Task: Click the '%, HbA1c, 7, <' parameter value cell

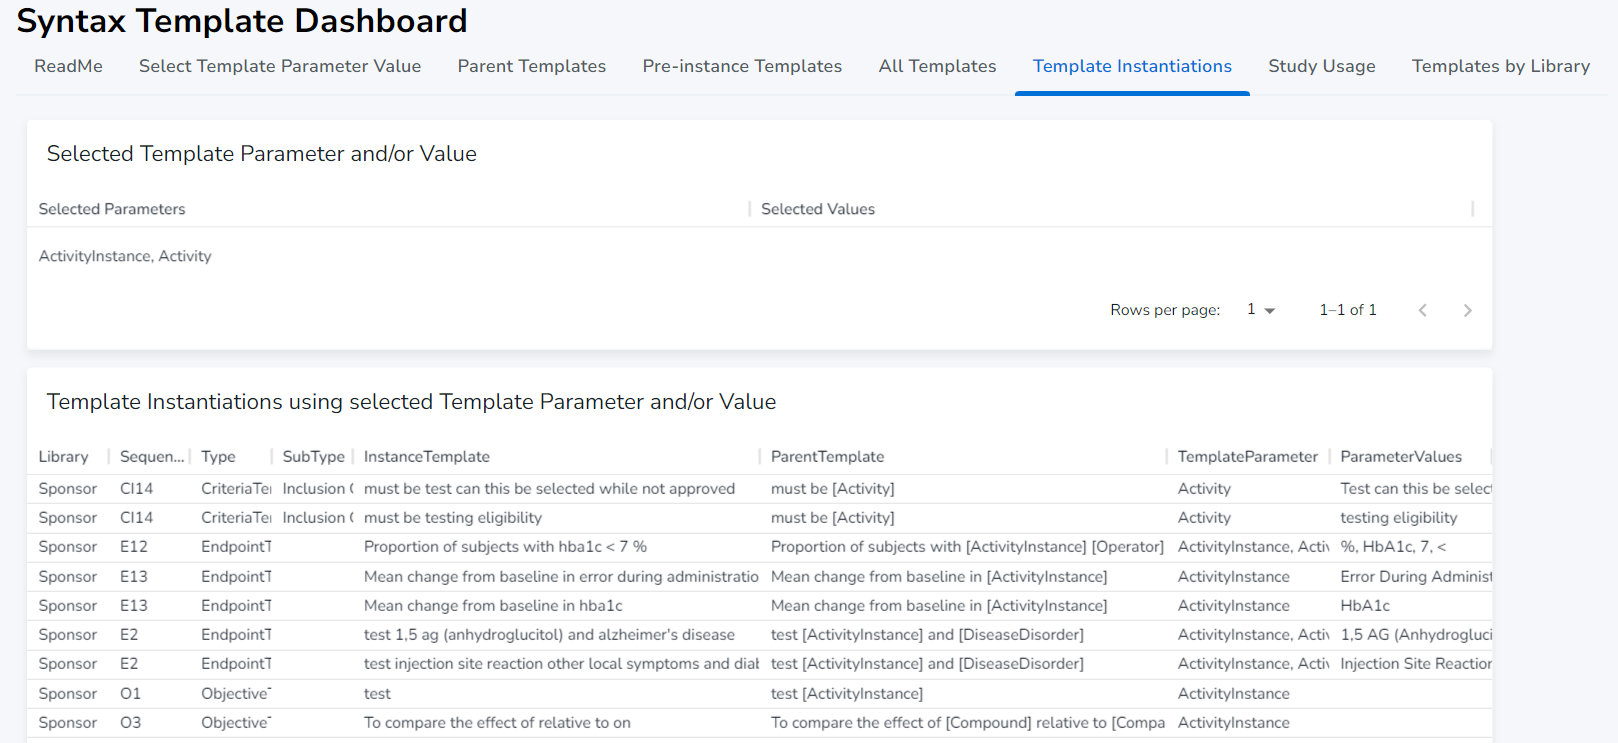Action: (x=1393, y=547)
